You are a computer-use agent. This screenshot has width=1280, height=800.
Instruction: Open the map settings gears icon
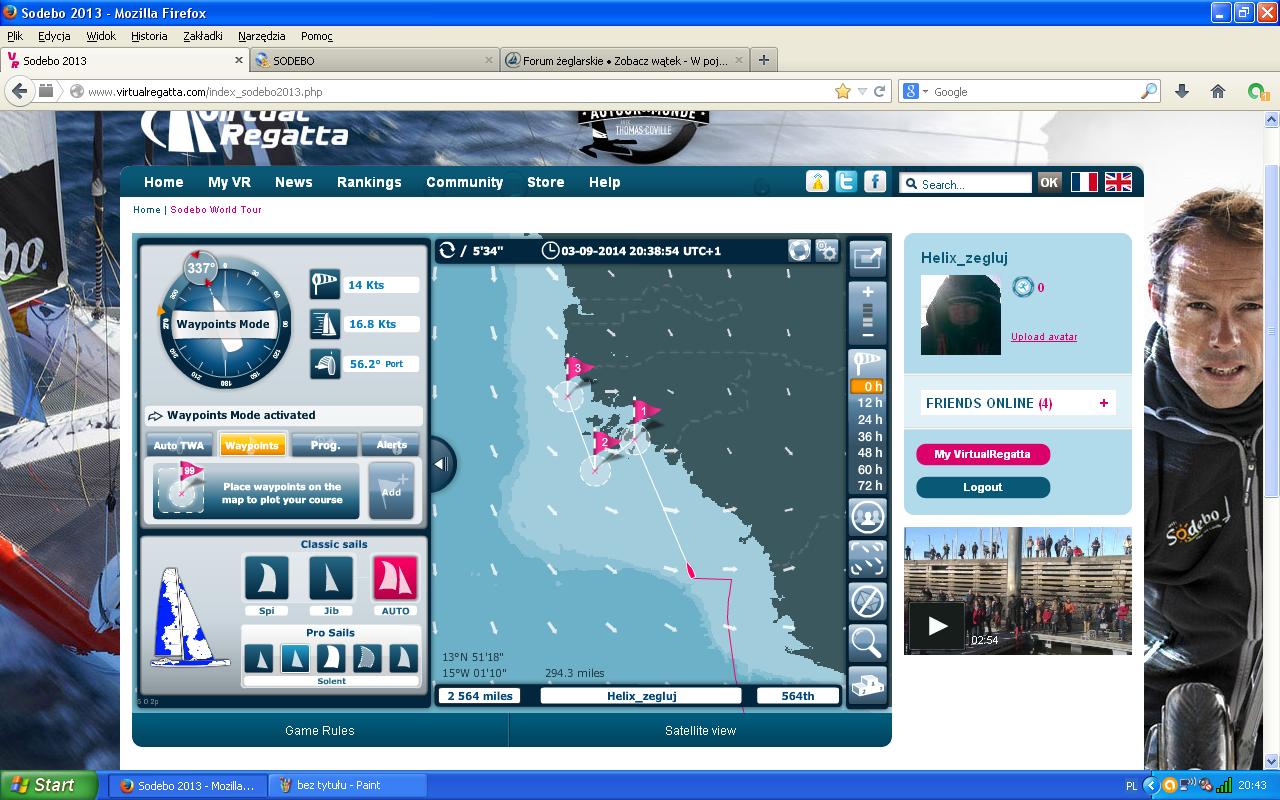coord(826,251)
